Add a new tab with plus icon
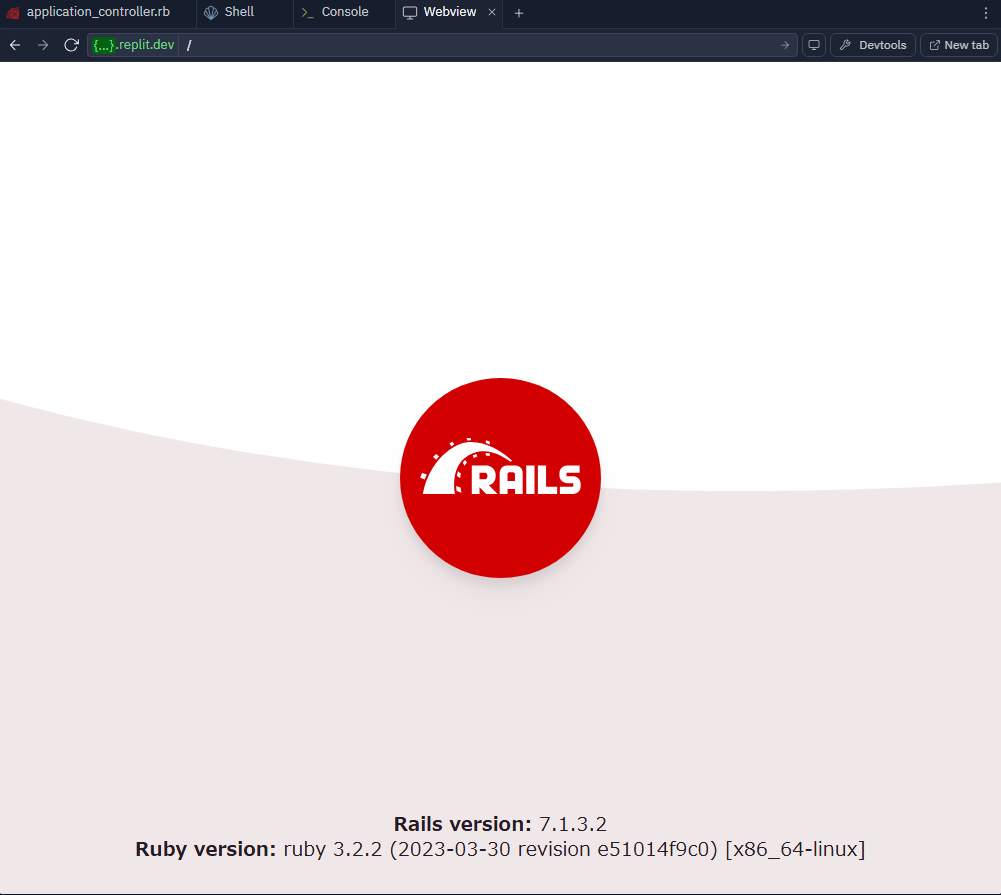1001x895 pixels. point(518,13)
